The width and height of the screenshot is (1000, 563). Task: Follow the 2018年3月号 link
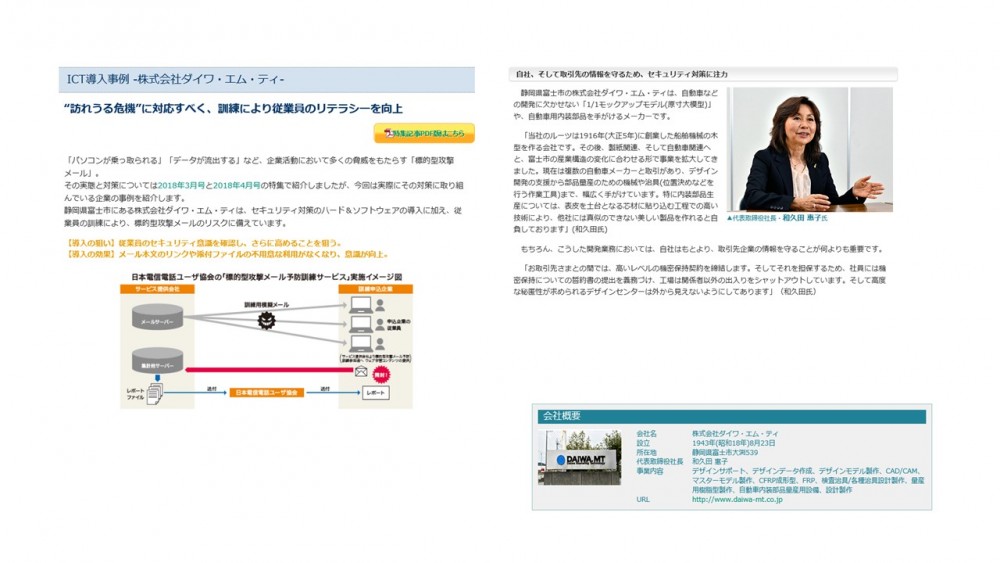(181, 186)
